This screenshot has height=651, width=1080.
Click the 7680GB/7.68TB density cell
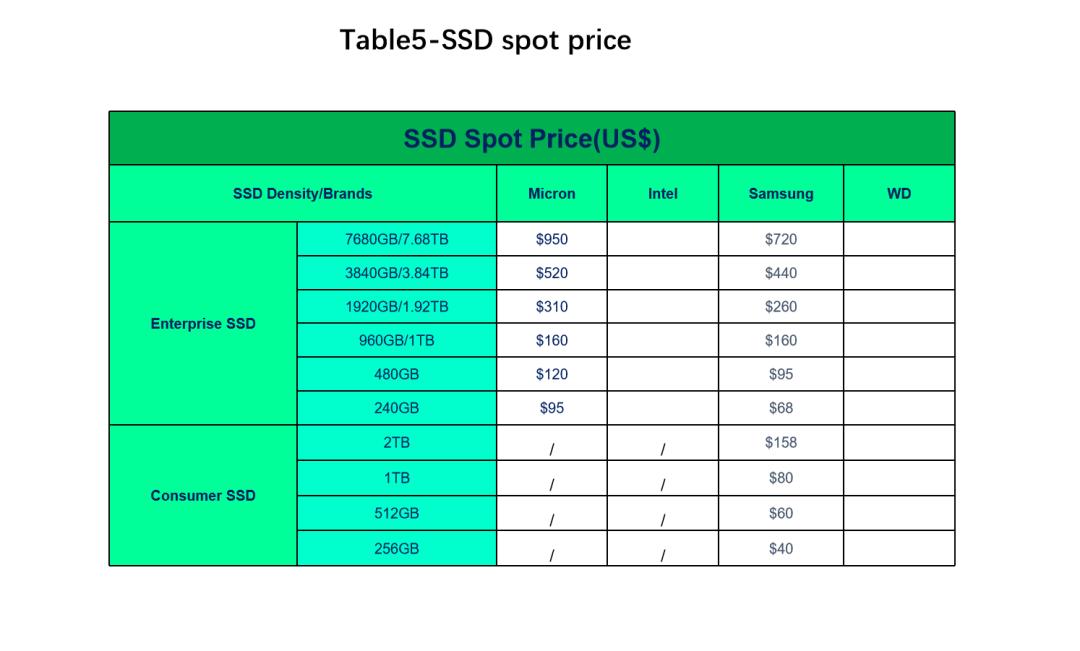pos(397,239)
